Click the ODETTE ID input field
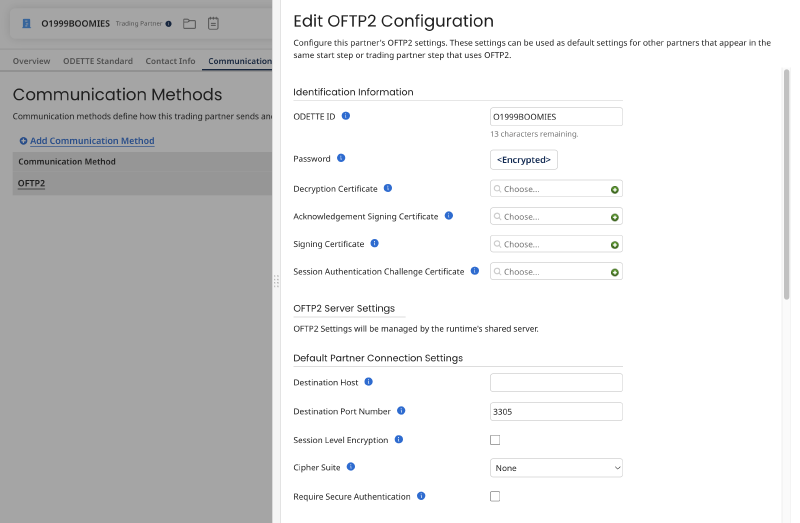 556,116
